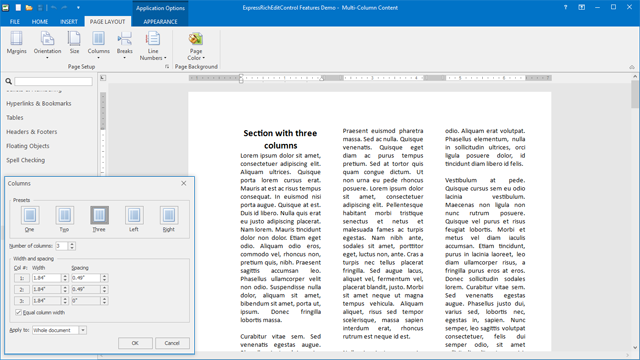Select the PAGE LAYOUT tab

pyautogui.click(x=107, y=22)
